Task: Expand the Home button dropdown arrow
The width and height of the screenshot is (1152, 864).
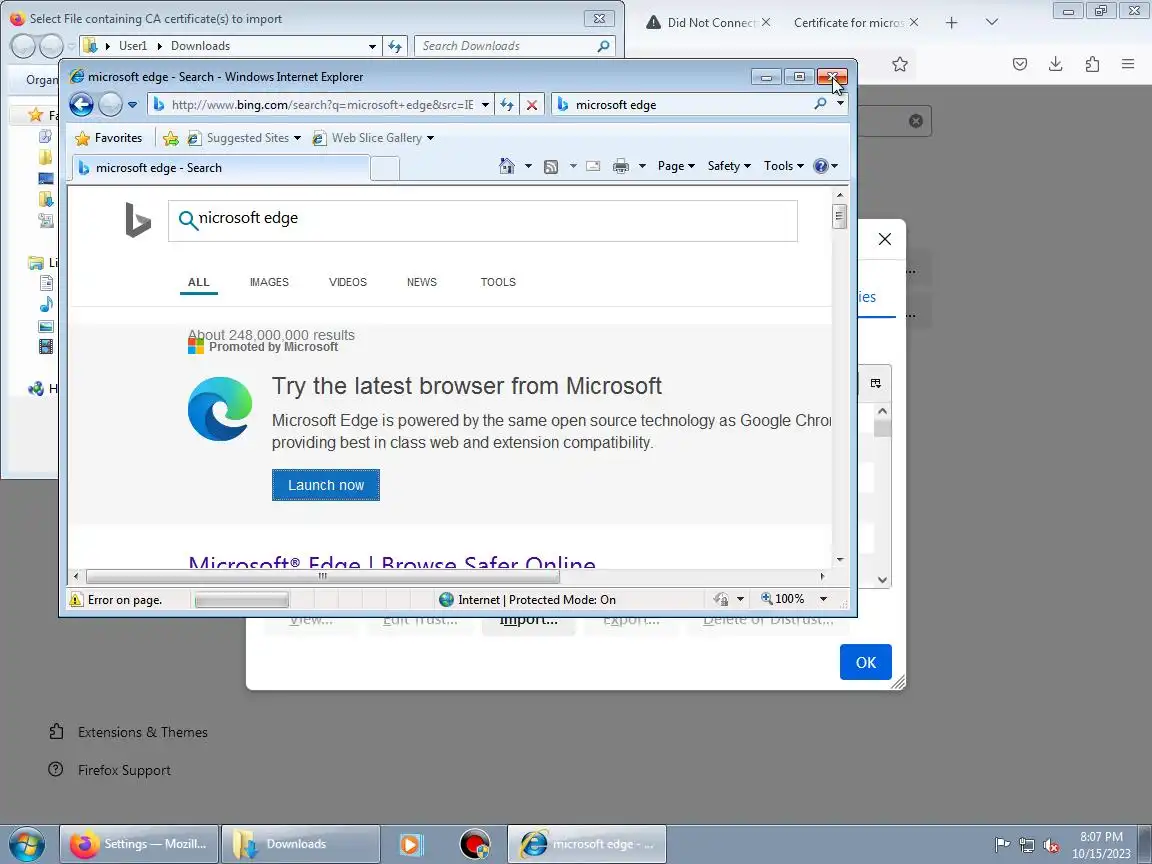Action: pyautogui.click(x=528, y=166)
